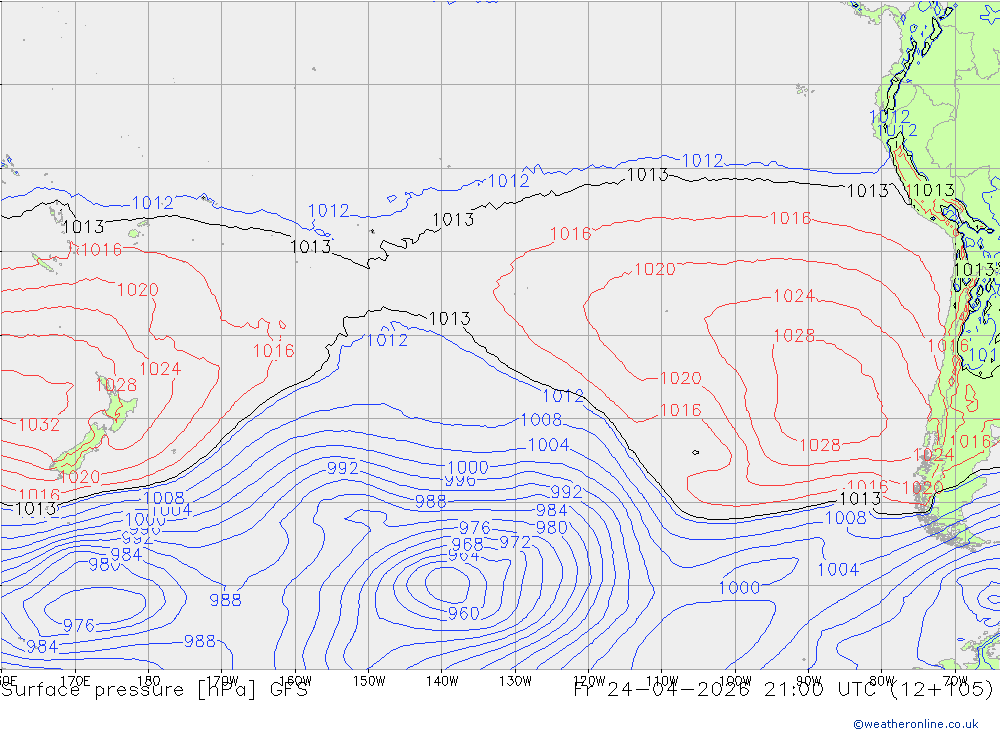
Task: Click the 1032 isobar label
Action: [40, 425]
